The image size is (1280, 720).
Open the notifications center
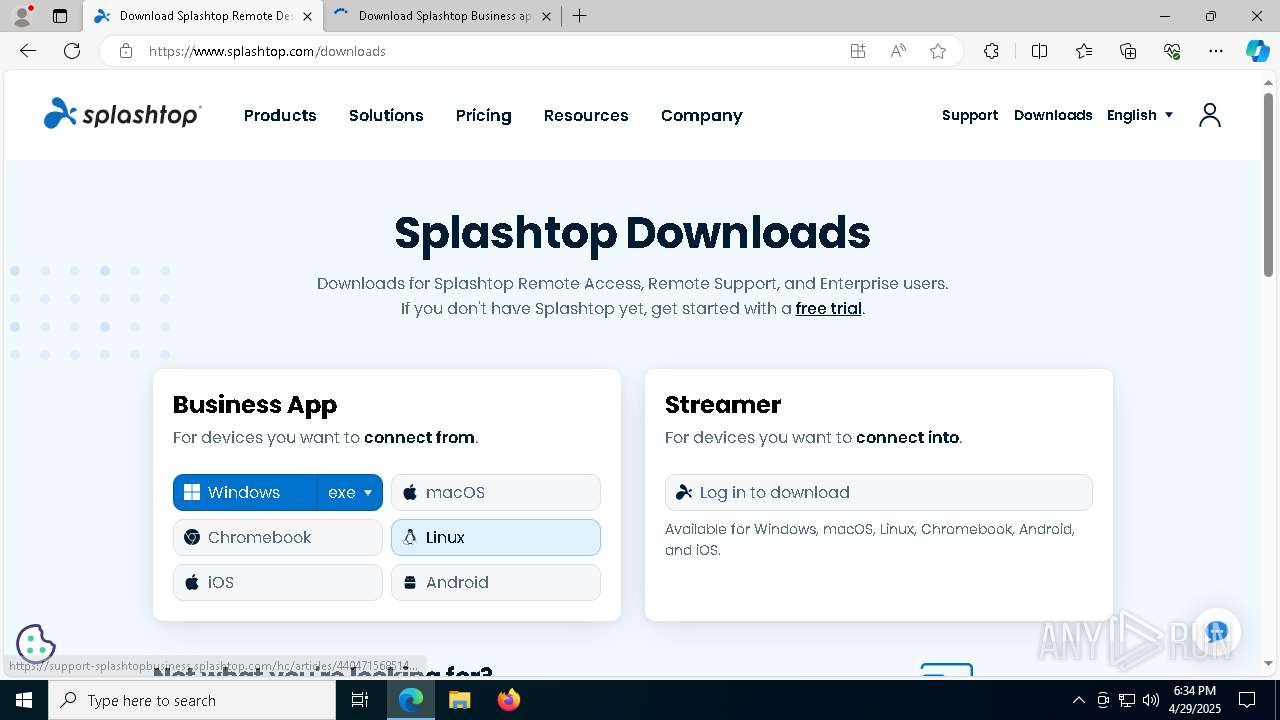click(1247, 700)
